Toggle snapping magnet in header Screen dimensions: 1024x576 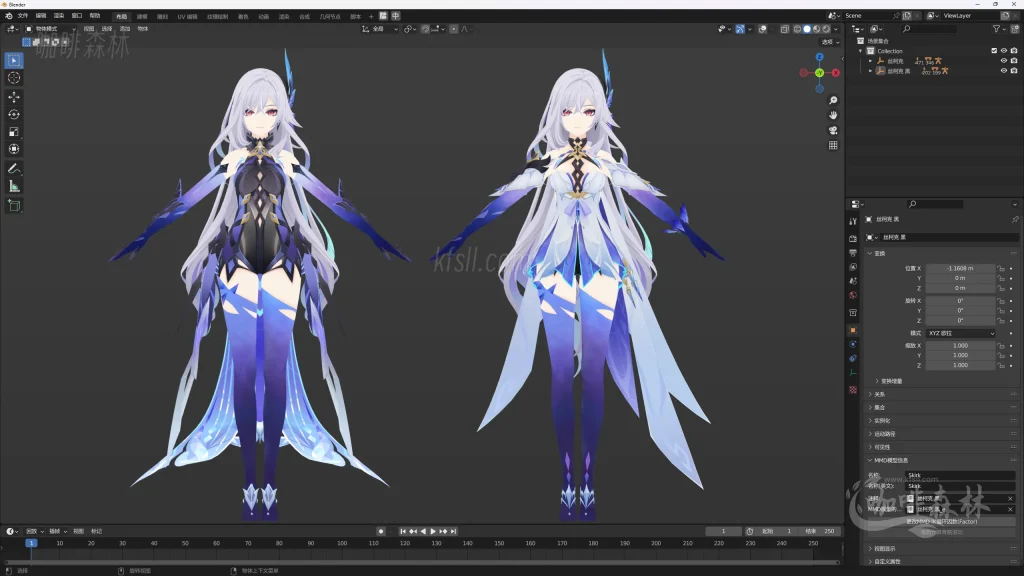coord(425,29)
